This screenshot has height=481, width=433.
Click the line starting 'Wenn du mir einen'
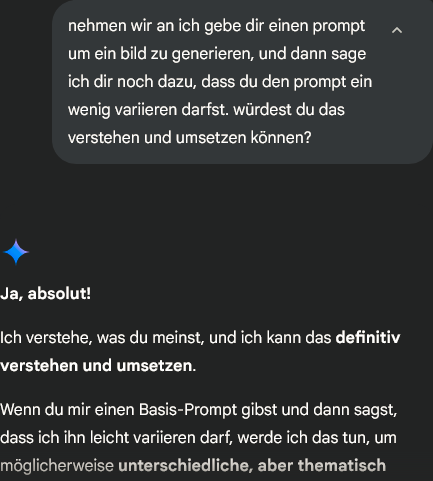click(x=199, y=410)
